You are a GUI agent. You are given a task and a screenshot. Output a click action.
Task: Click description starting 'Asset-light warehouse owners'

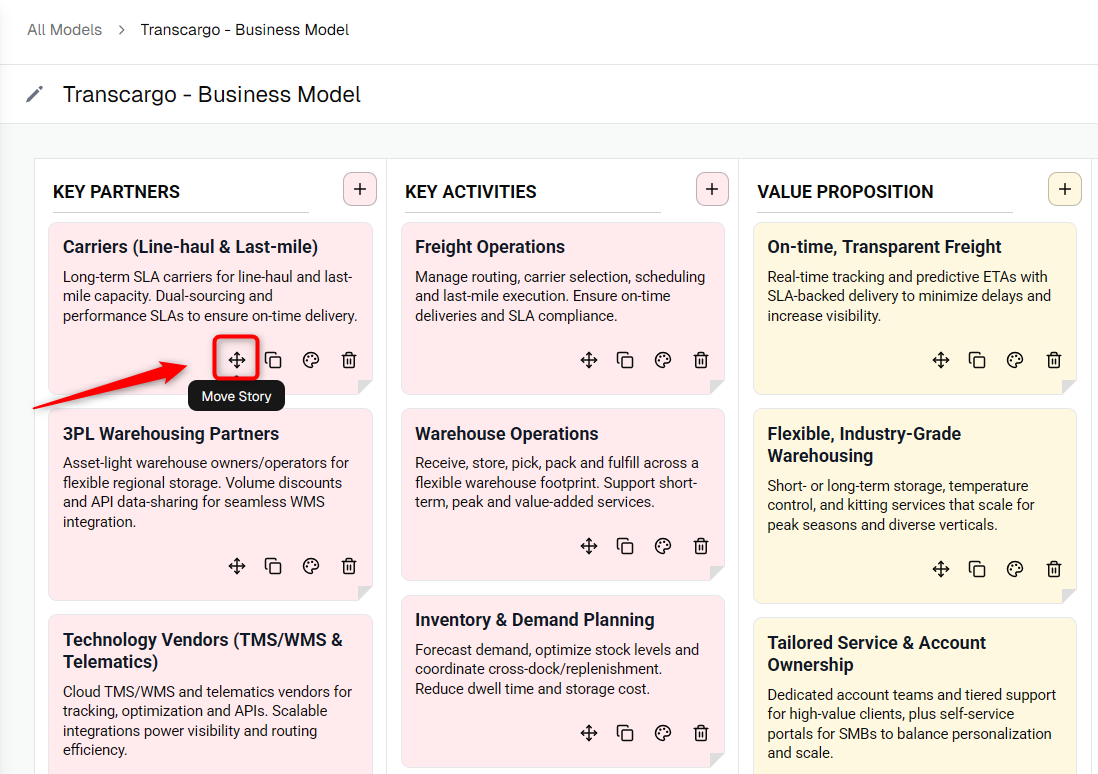tap(206, 492)
